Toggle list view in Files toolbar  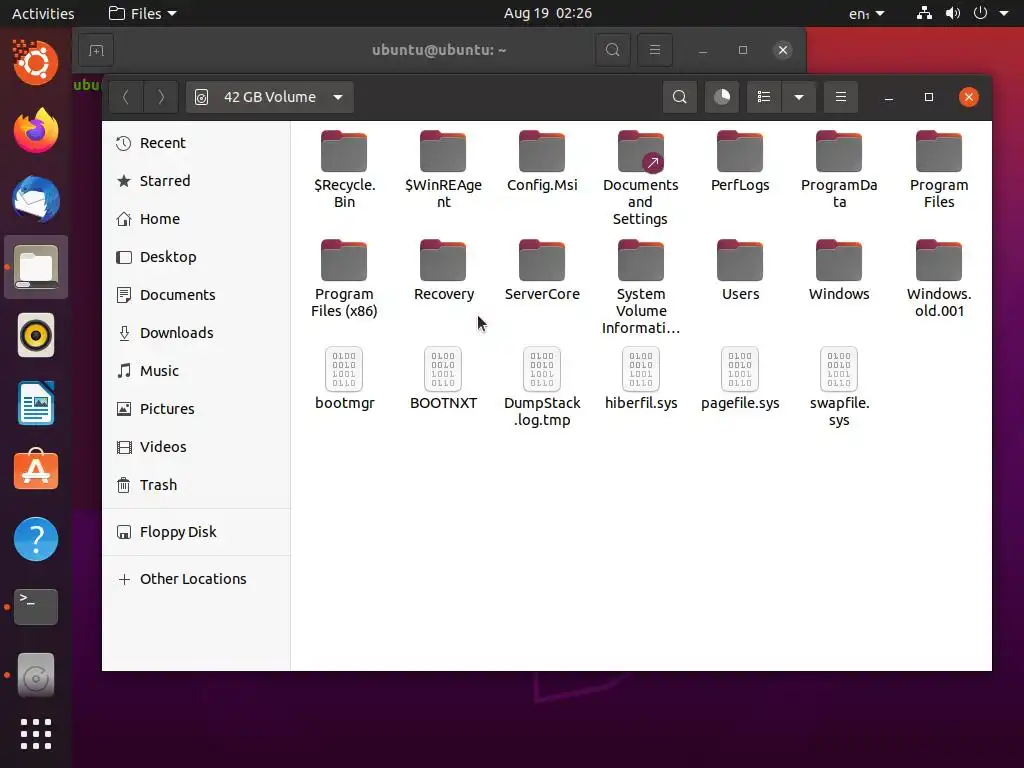click(763, 97)
